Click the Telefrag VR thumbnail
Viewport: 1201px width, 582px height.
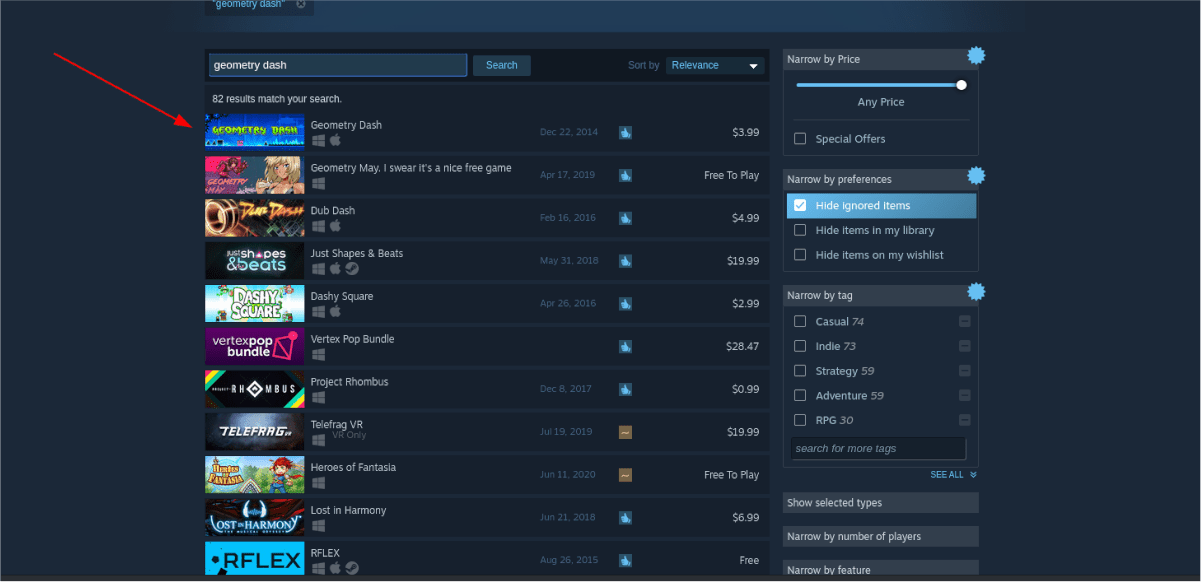tap(254, 431)
